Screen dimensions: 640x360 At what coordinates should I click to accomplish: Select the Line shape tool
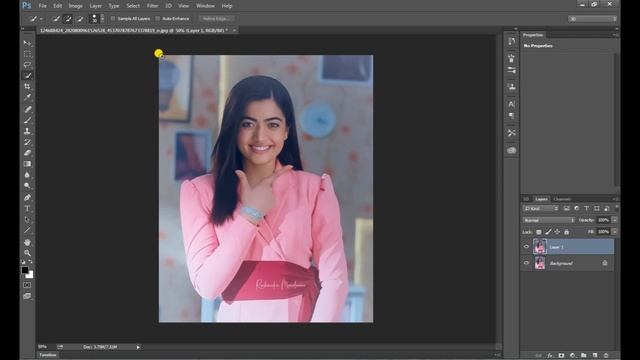27,230
